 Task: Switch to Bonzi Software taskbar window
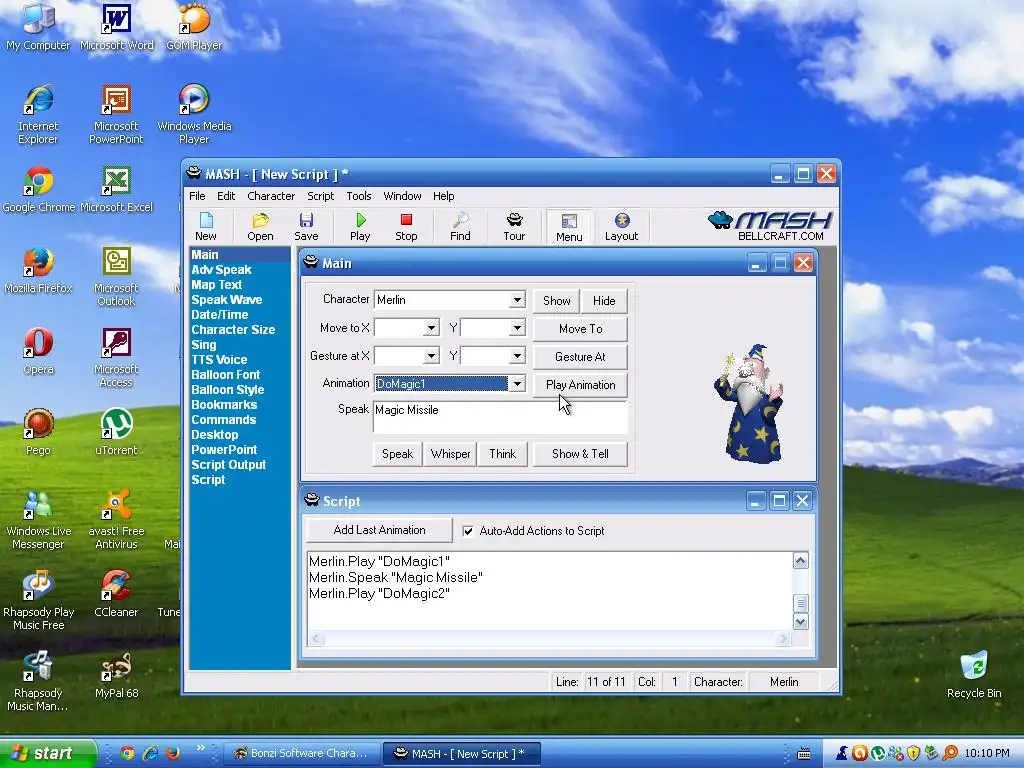pyautogui.click(x=300, y=753)
